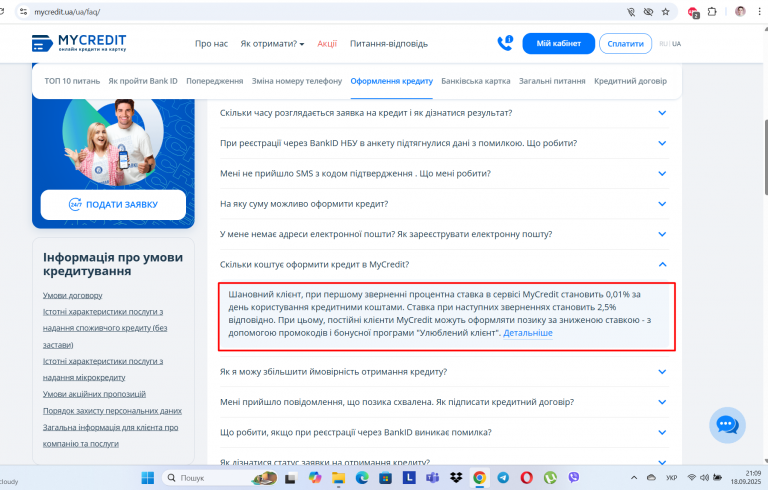Open Opera from the taskbar
Viewport: 768px width, 490px height.
click(527, 477)
